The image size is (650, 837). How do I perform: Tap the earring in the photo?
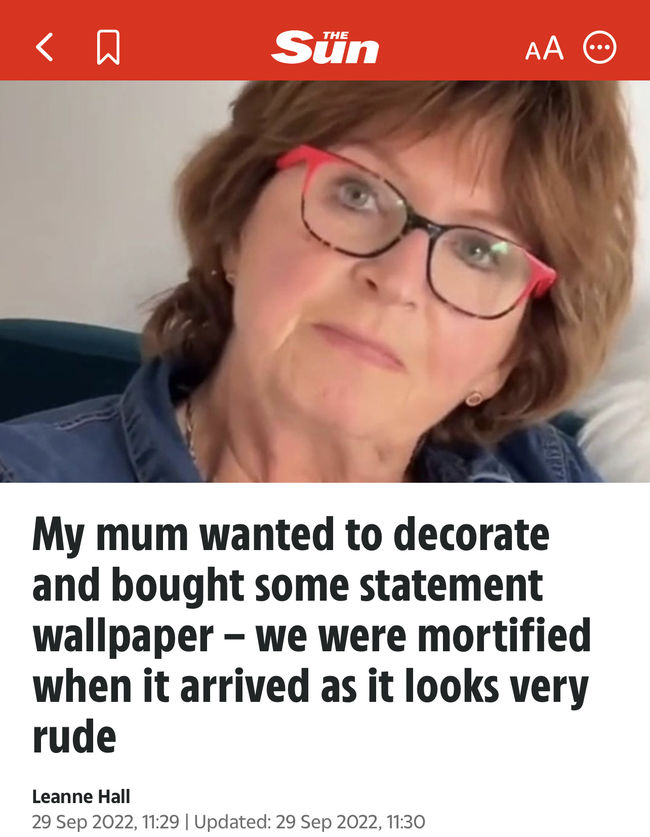pyautogui.click(x=473, y=398)
